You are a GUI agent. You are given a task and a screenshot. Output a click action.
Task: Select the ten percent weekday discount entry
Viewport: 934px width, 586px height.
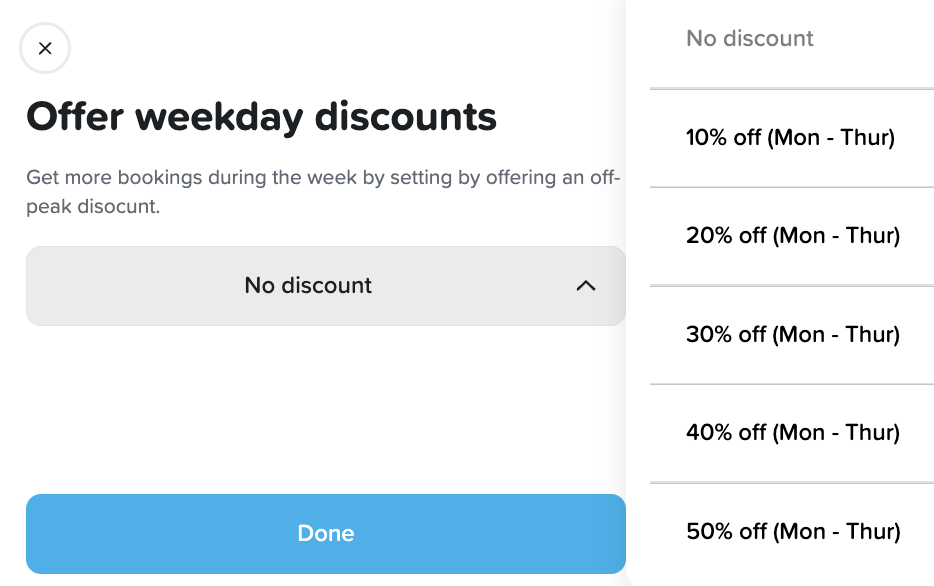(790, 138)
